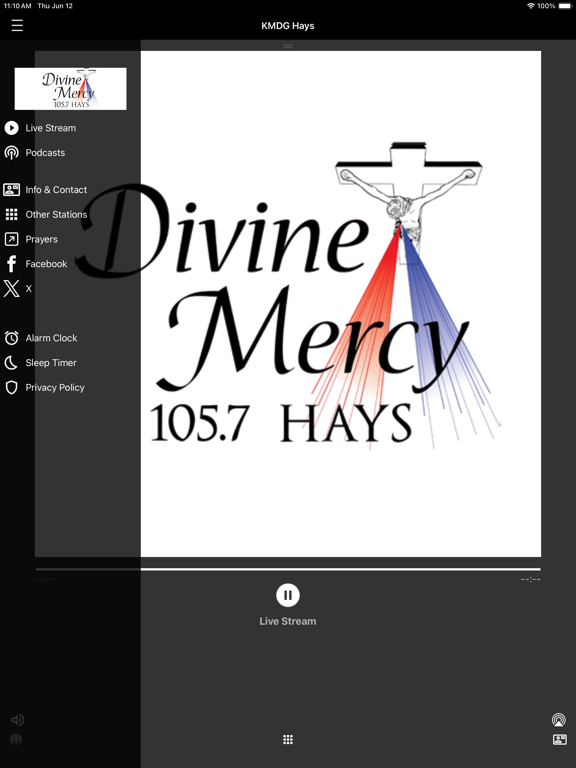Tap the battery indicator in status bar
The width and height of the screenshot is (576, 768).
pyautogui.click(x=565, y=6)
